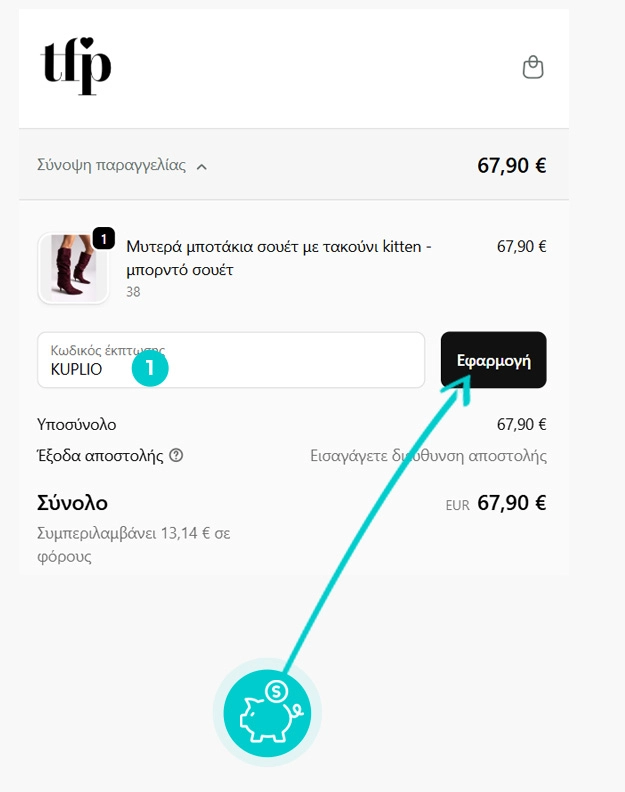625x792 pixels.
Task: Click the black quantity badge on the boot image
Action: point(104,237)
